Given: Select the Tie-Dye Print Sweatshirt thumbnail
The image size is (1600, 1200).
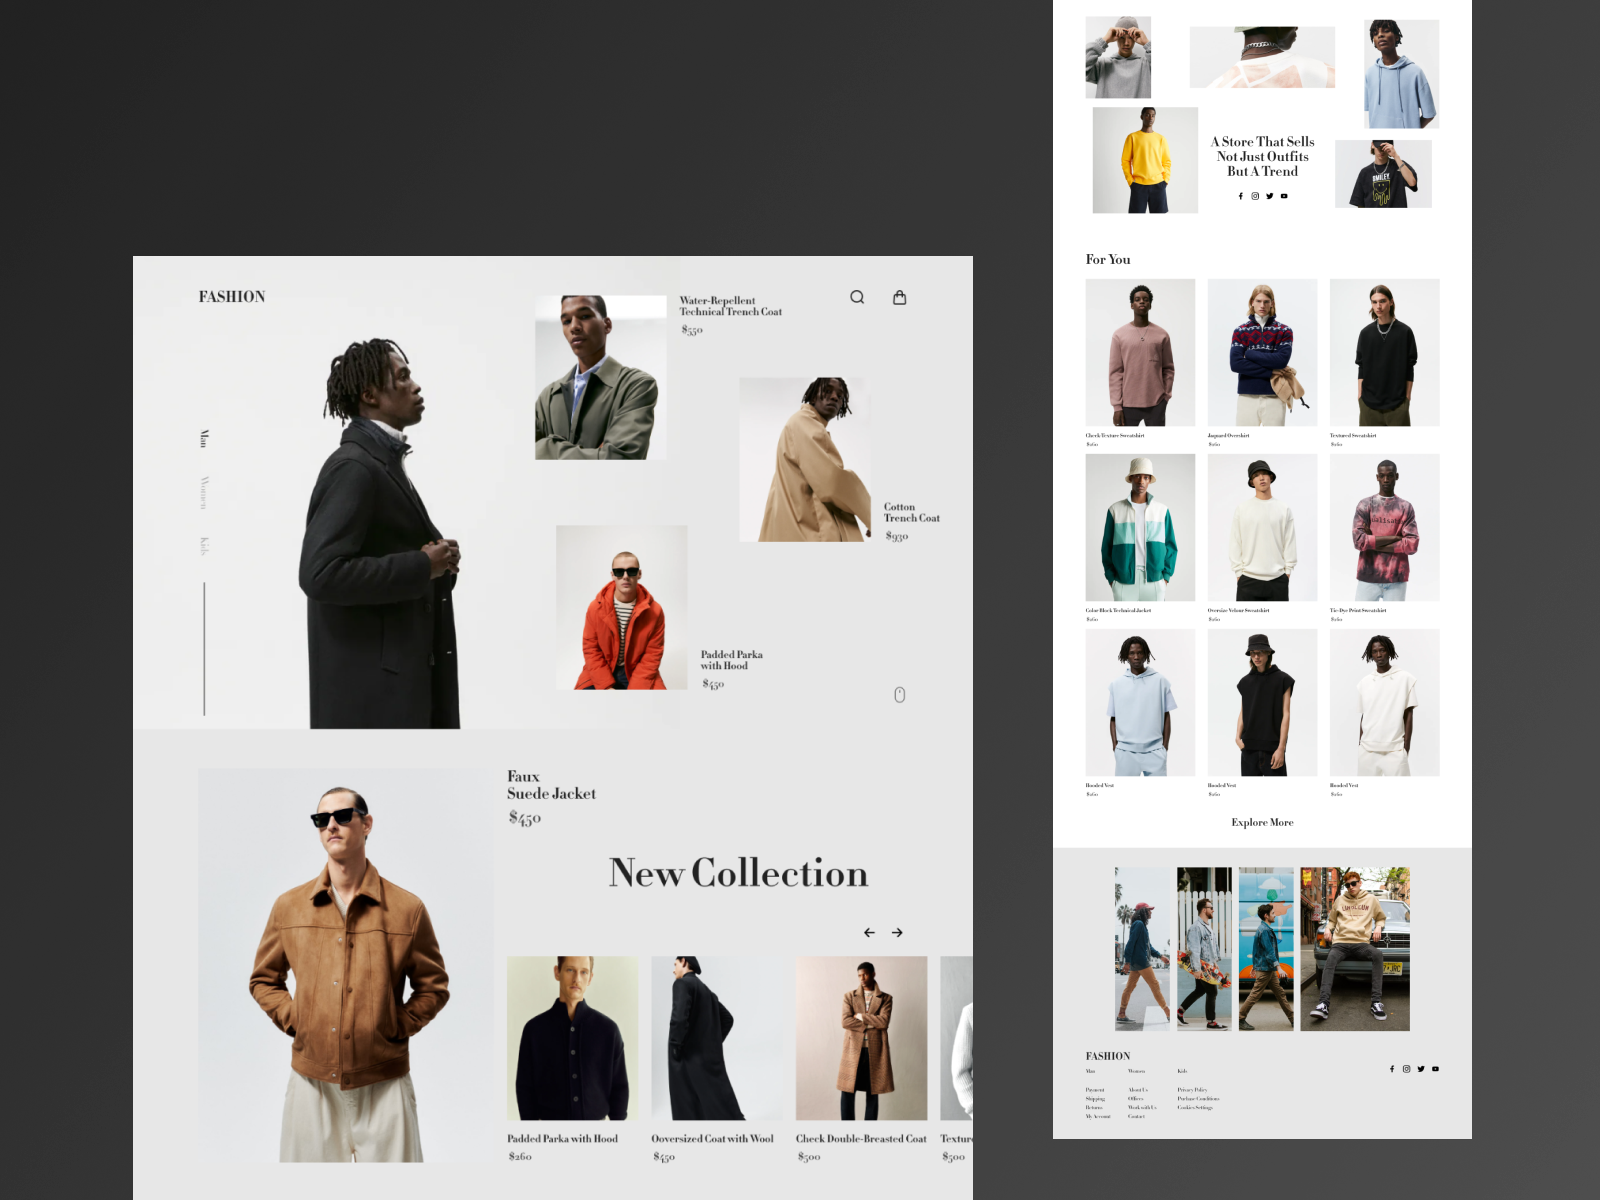Looking at the screenshot, I should pos(1384,528).
